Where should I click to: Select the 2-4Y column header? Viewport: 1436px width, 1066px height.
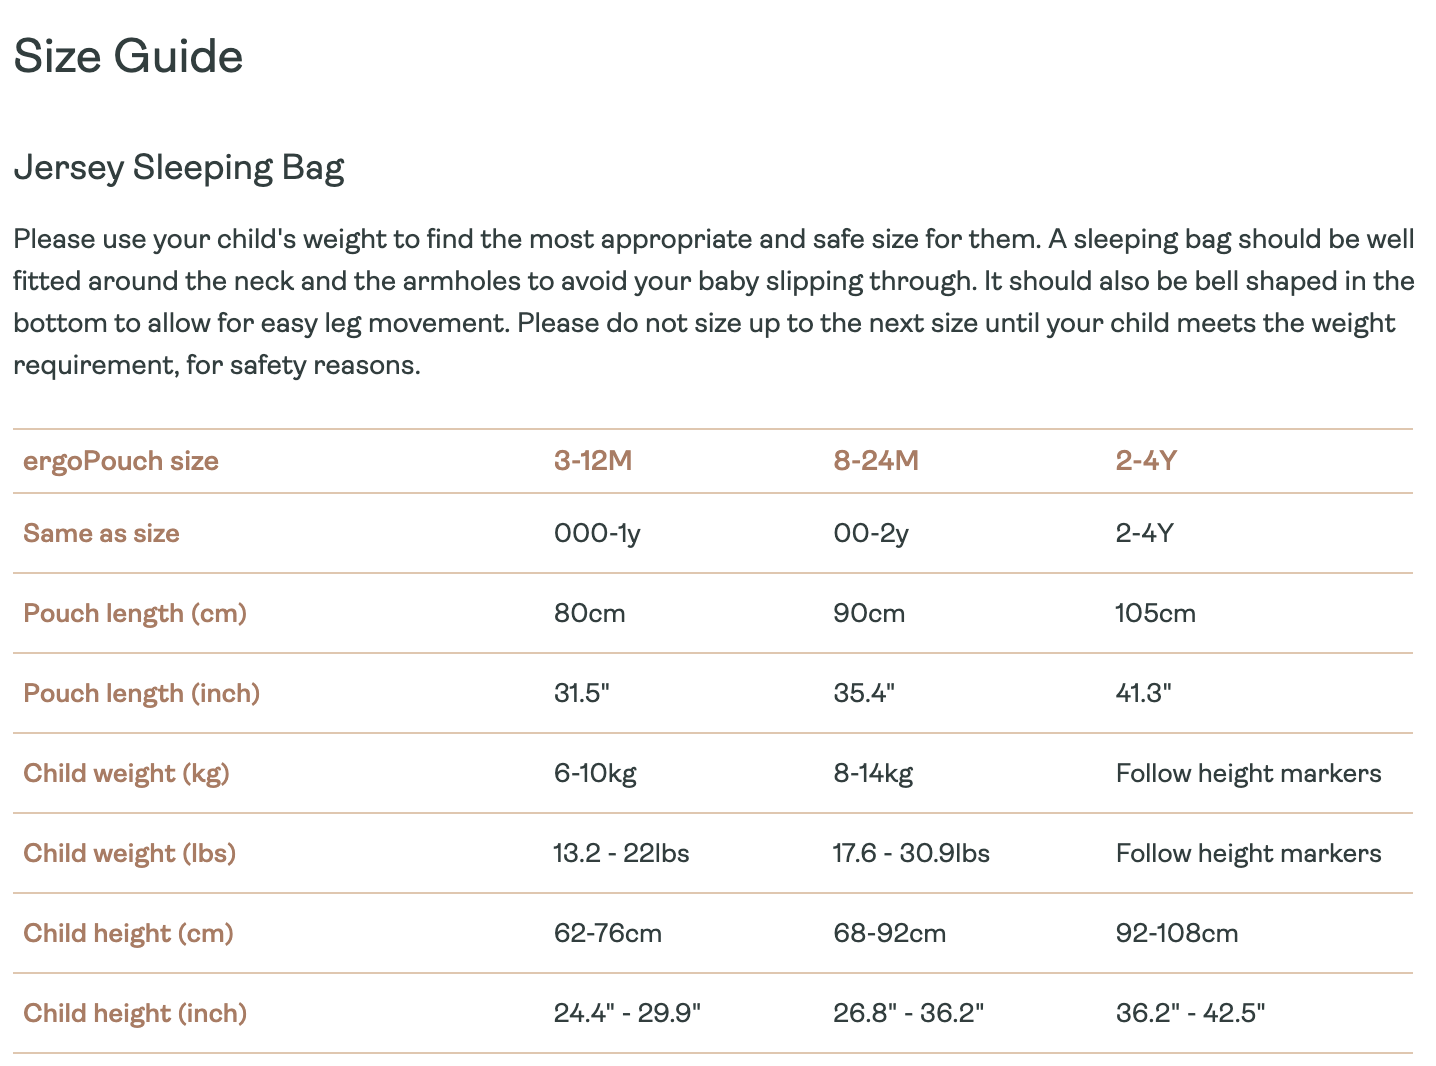1146,461
